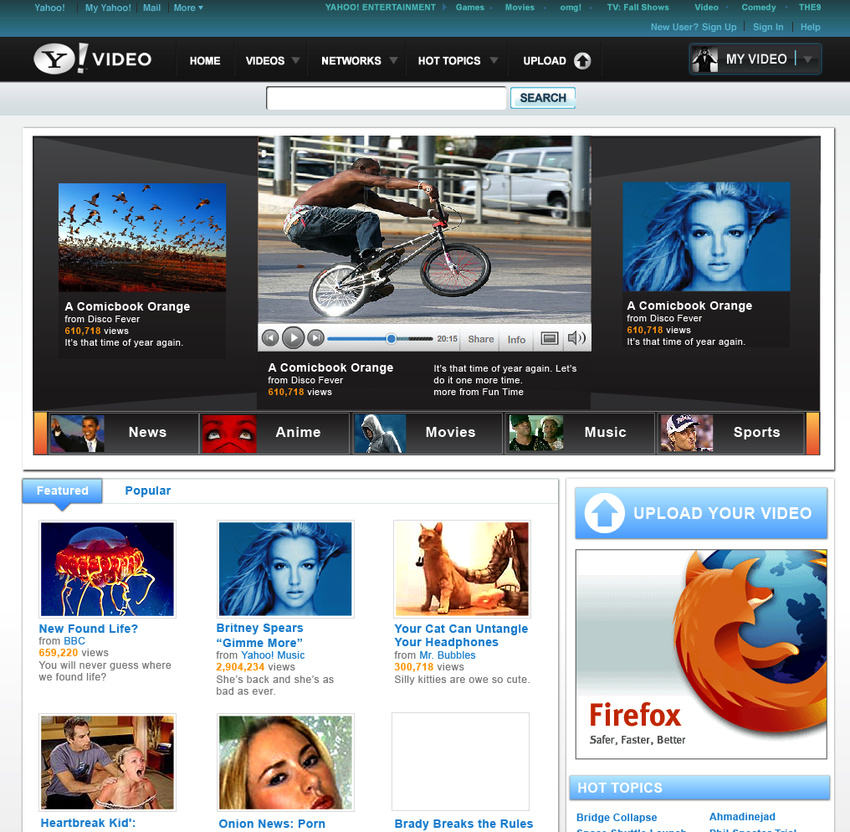Open the Sports category
Viewport: 850px width, 832px height.
(731, 433)
